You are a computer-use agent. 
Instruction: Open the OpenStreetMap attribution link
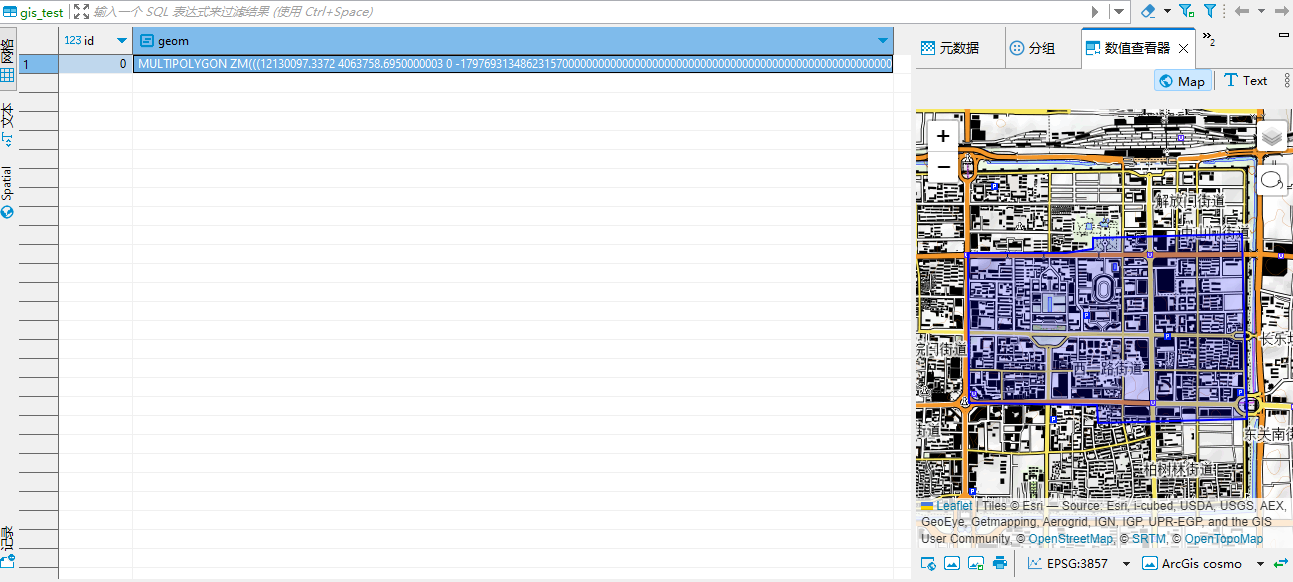coord(1070,539)
